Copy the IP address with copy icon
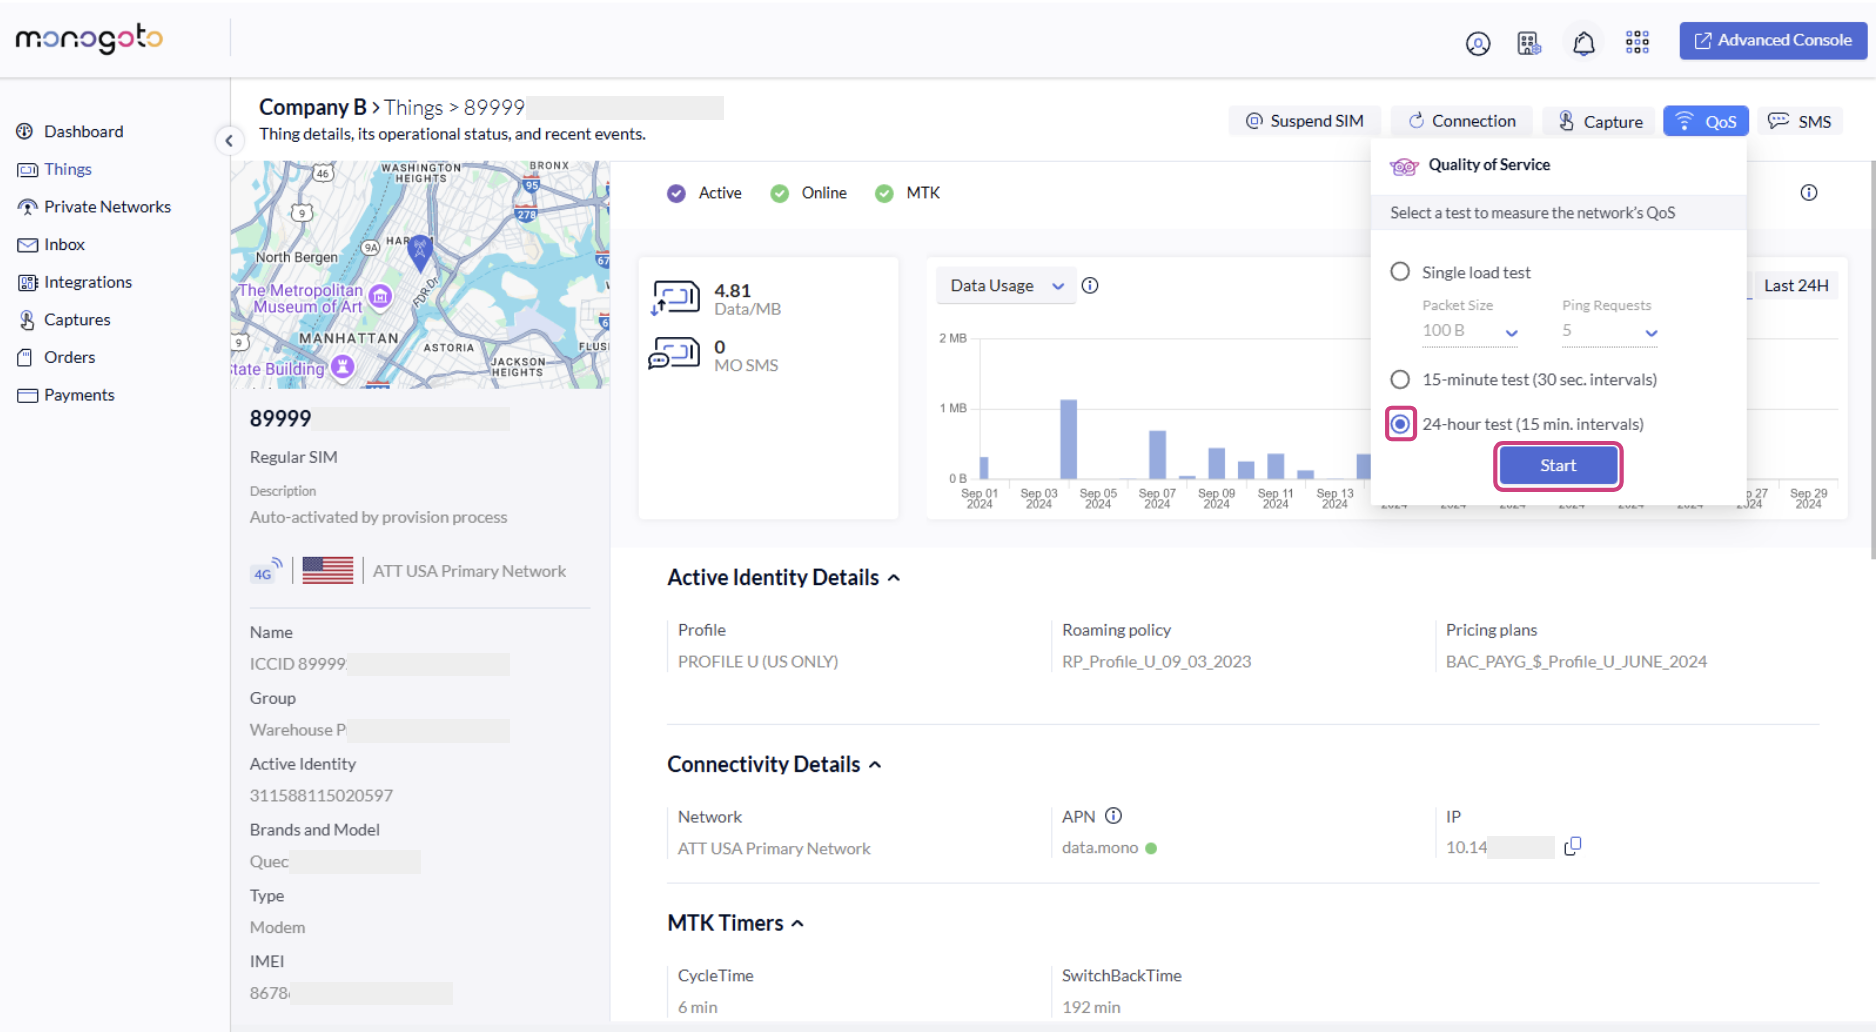 [x=1572, y=846]
